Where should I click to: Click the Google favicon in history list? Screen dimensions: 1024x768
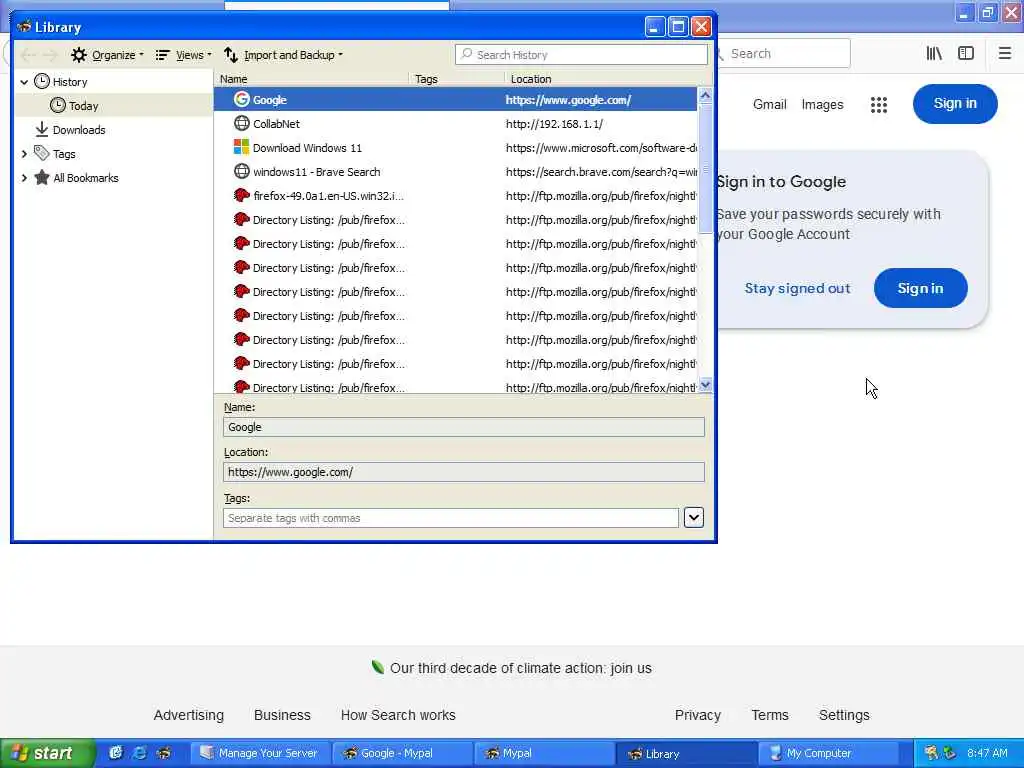click(x=242, y=99)
